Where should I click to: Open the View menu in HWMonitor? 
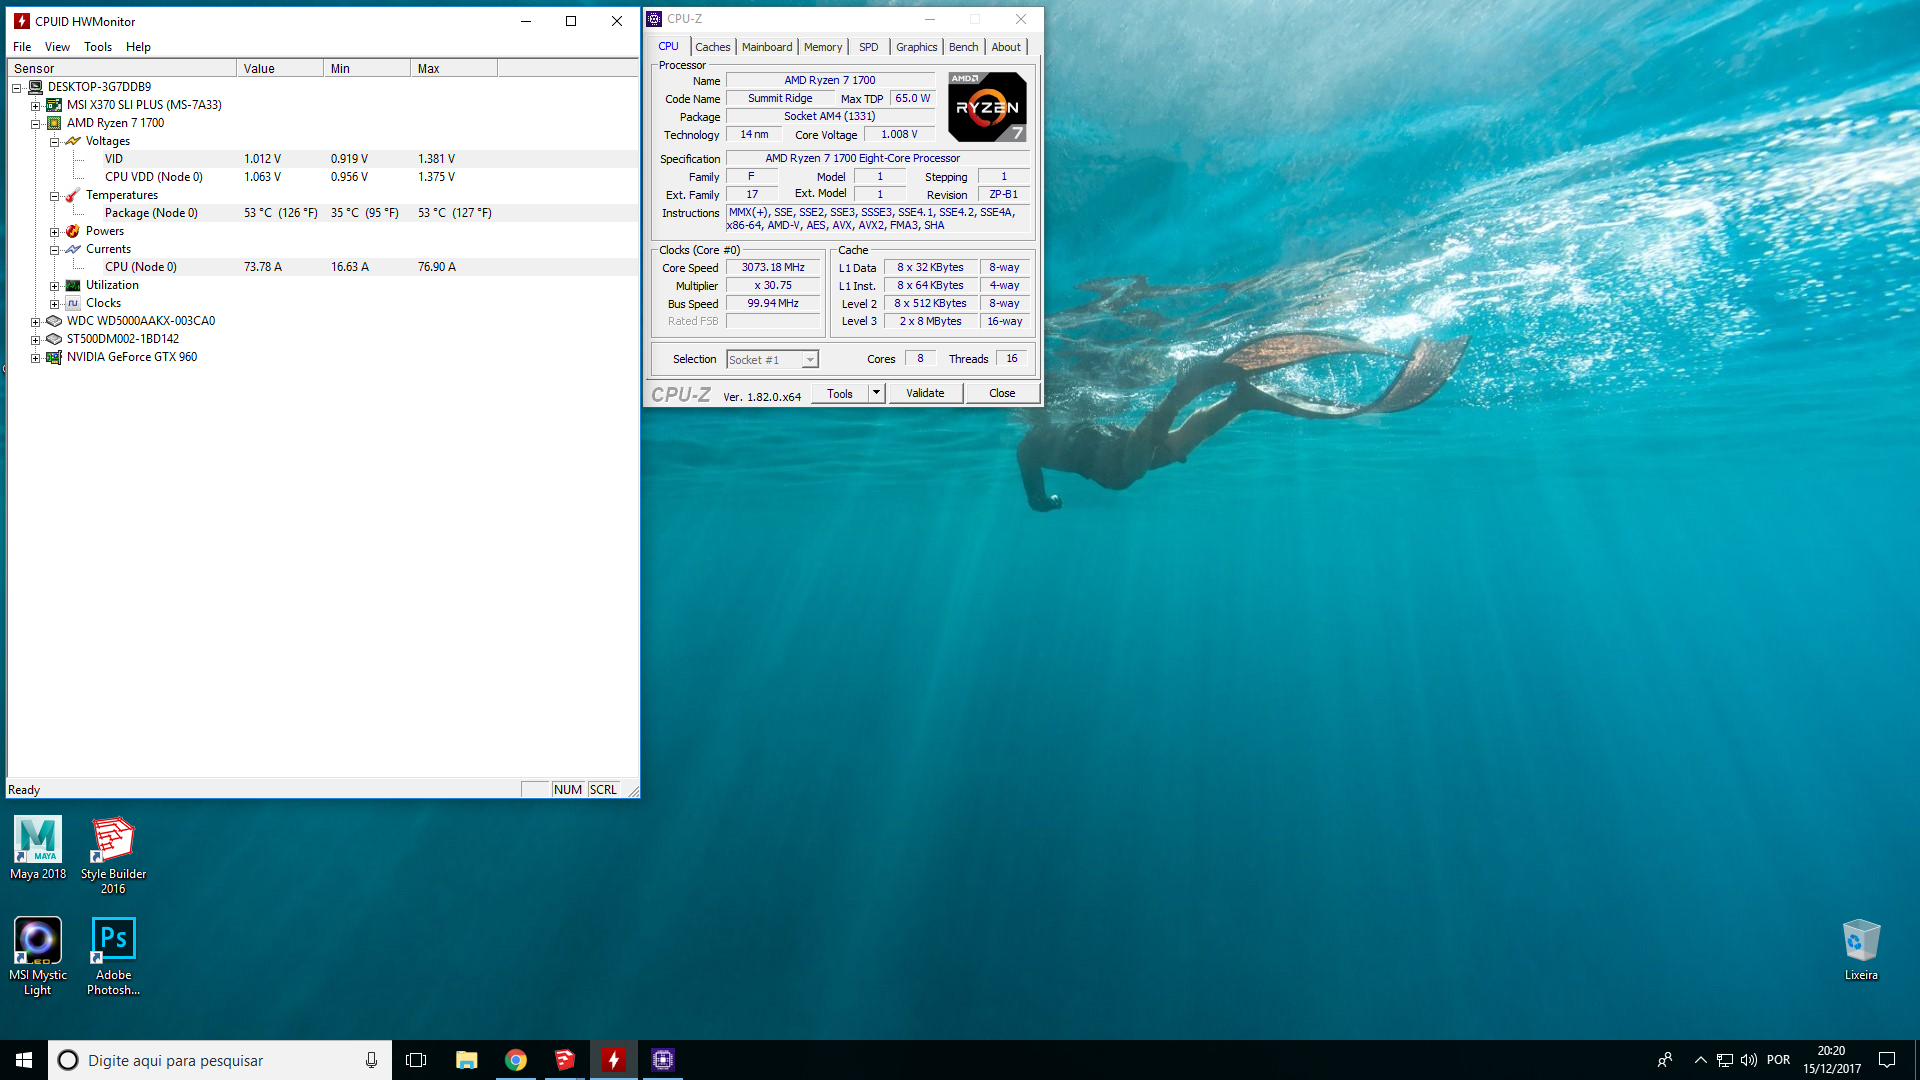(x=57, y=47)
